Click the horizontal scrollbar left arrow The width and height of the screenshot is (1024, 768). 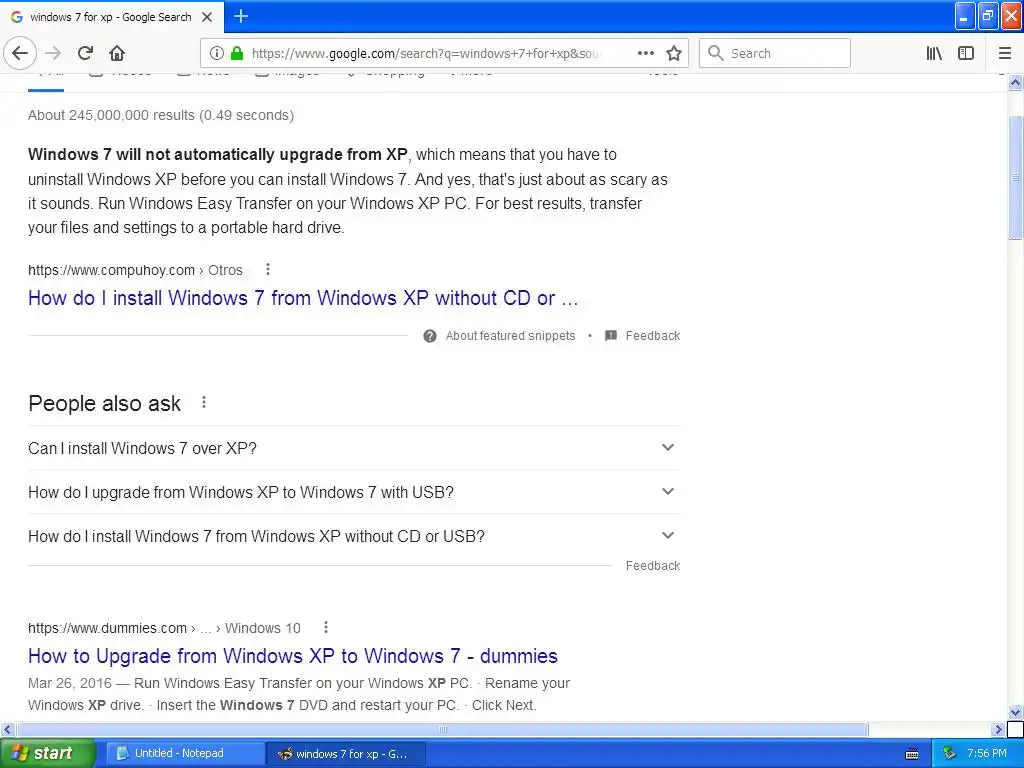pyautogui.click(x=8, y=729)
